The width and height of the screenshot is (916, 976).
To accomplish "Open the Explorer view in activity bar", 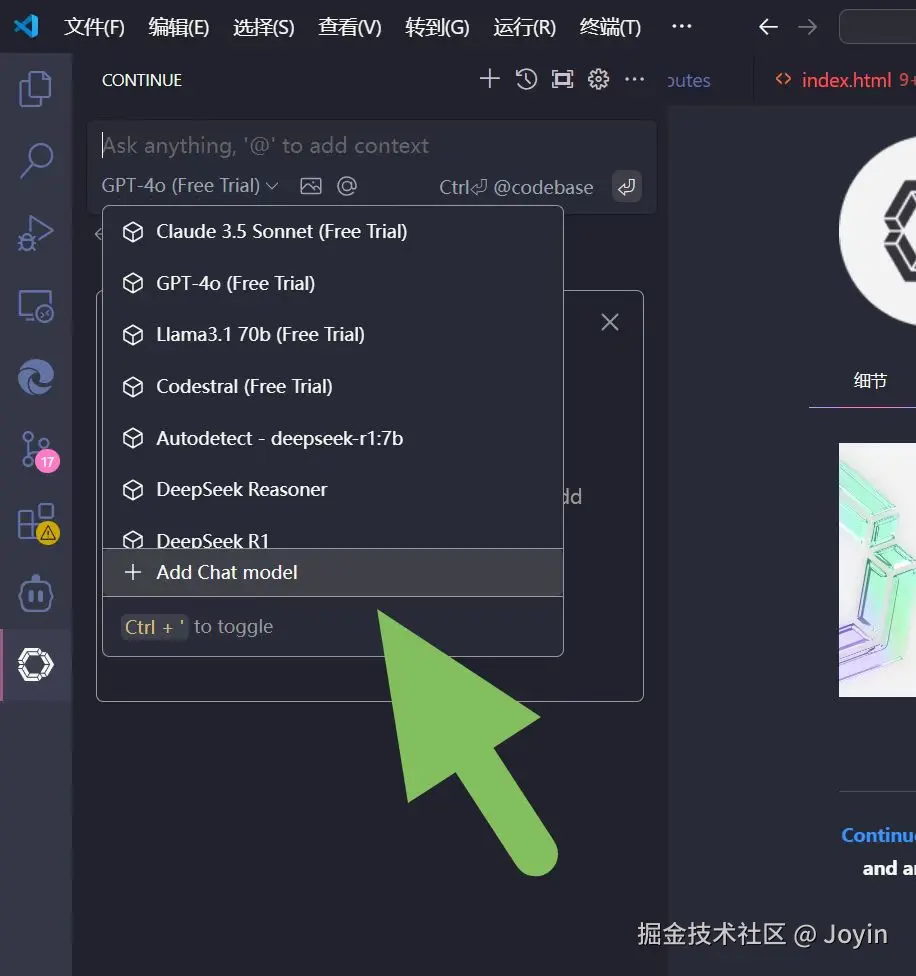I will pos(35,89).
